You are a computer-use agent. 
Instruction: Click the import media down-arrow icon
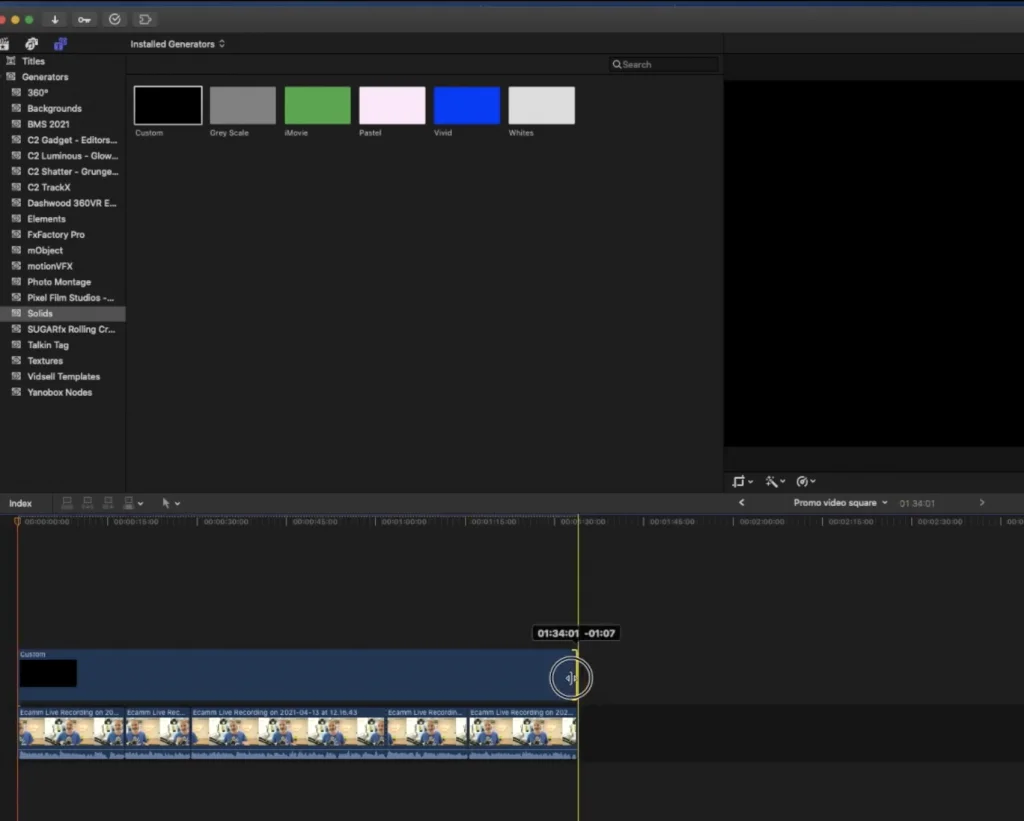(55, 20)
